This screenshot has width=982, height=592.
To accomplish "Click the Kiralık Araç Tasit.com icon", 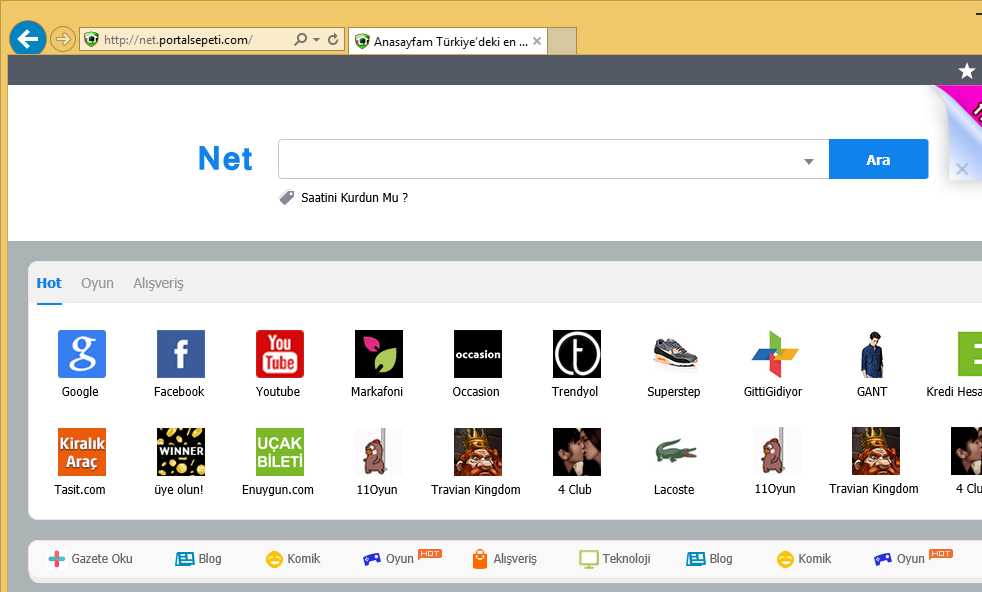I will (x=81, y=452).
